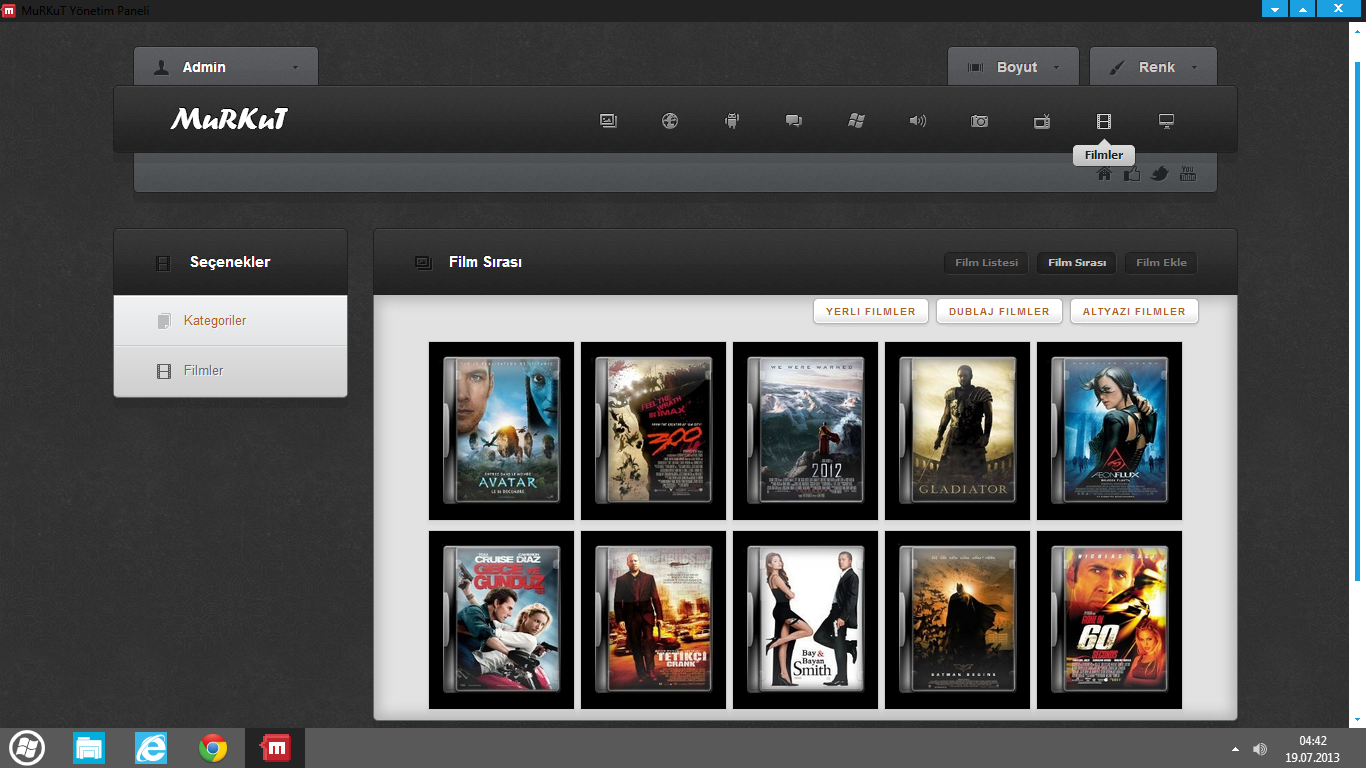Select the 300 movie poster
Image resolution: width=1366 pixels, height=768 pixels.
click(x=653, y=431)
